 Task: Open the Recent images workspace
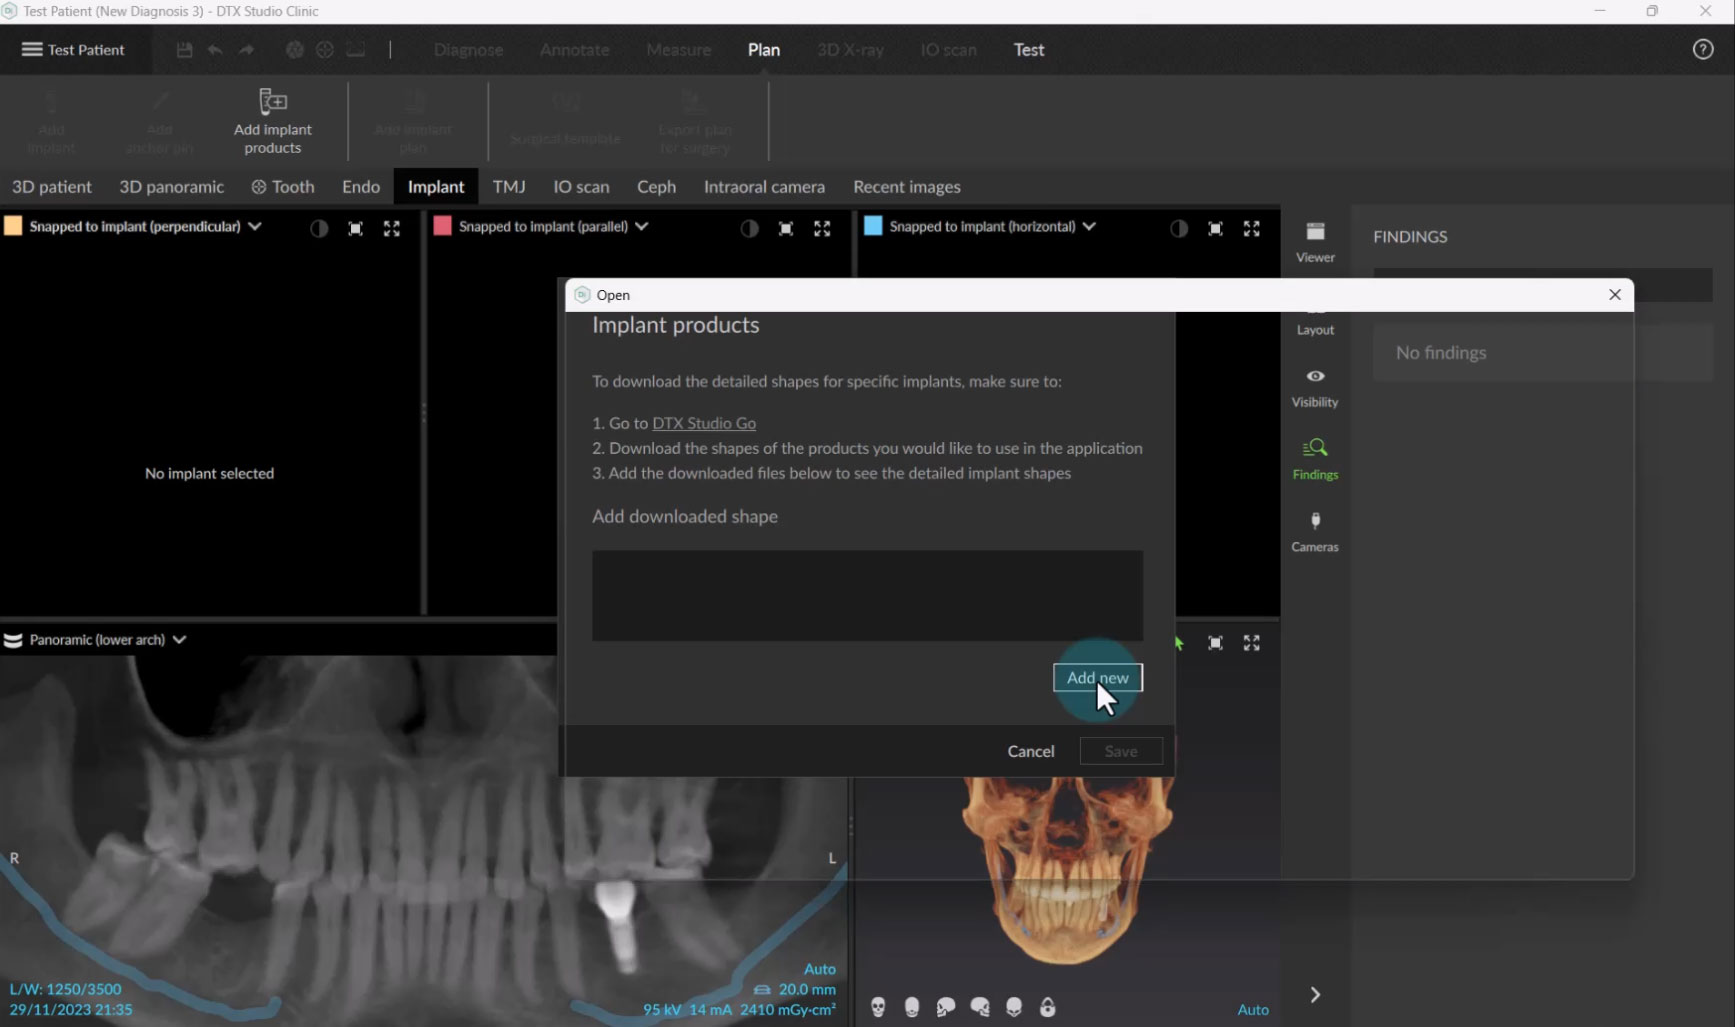pyautogui.click(x=907, y=187)
